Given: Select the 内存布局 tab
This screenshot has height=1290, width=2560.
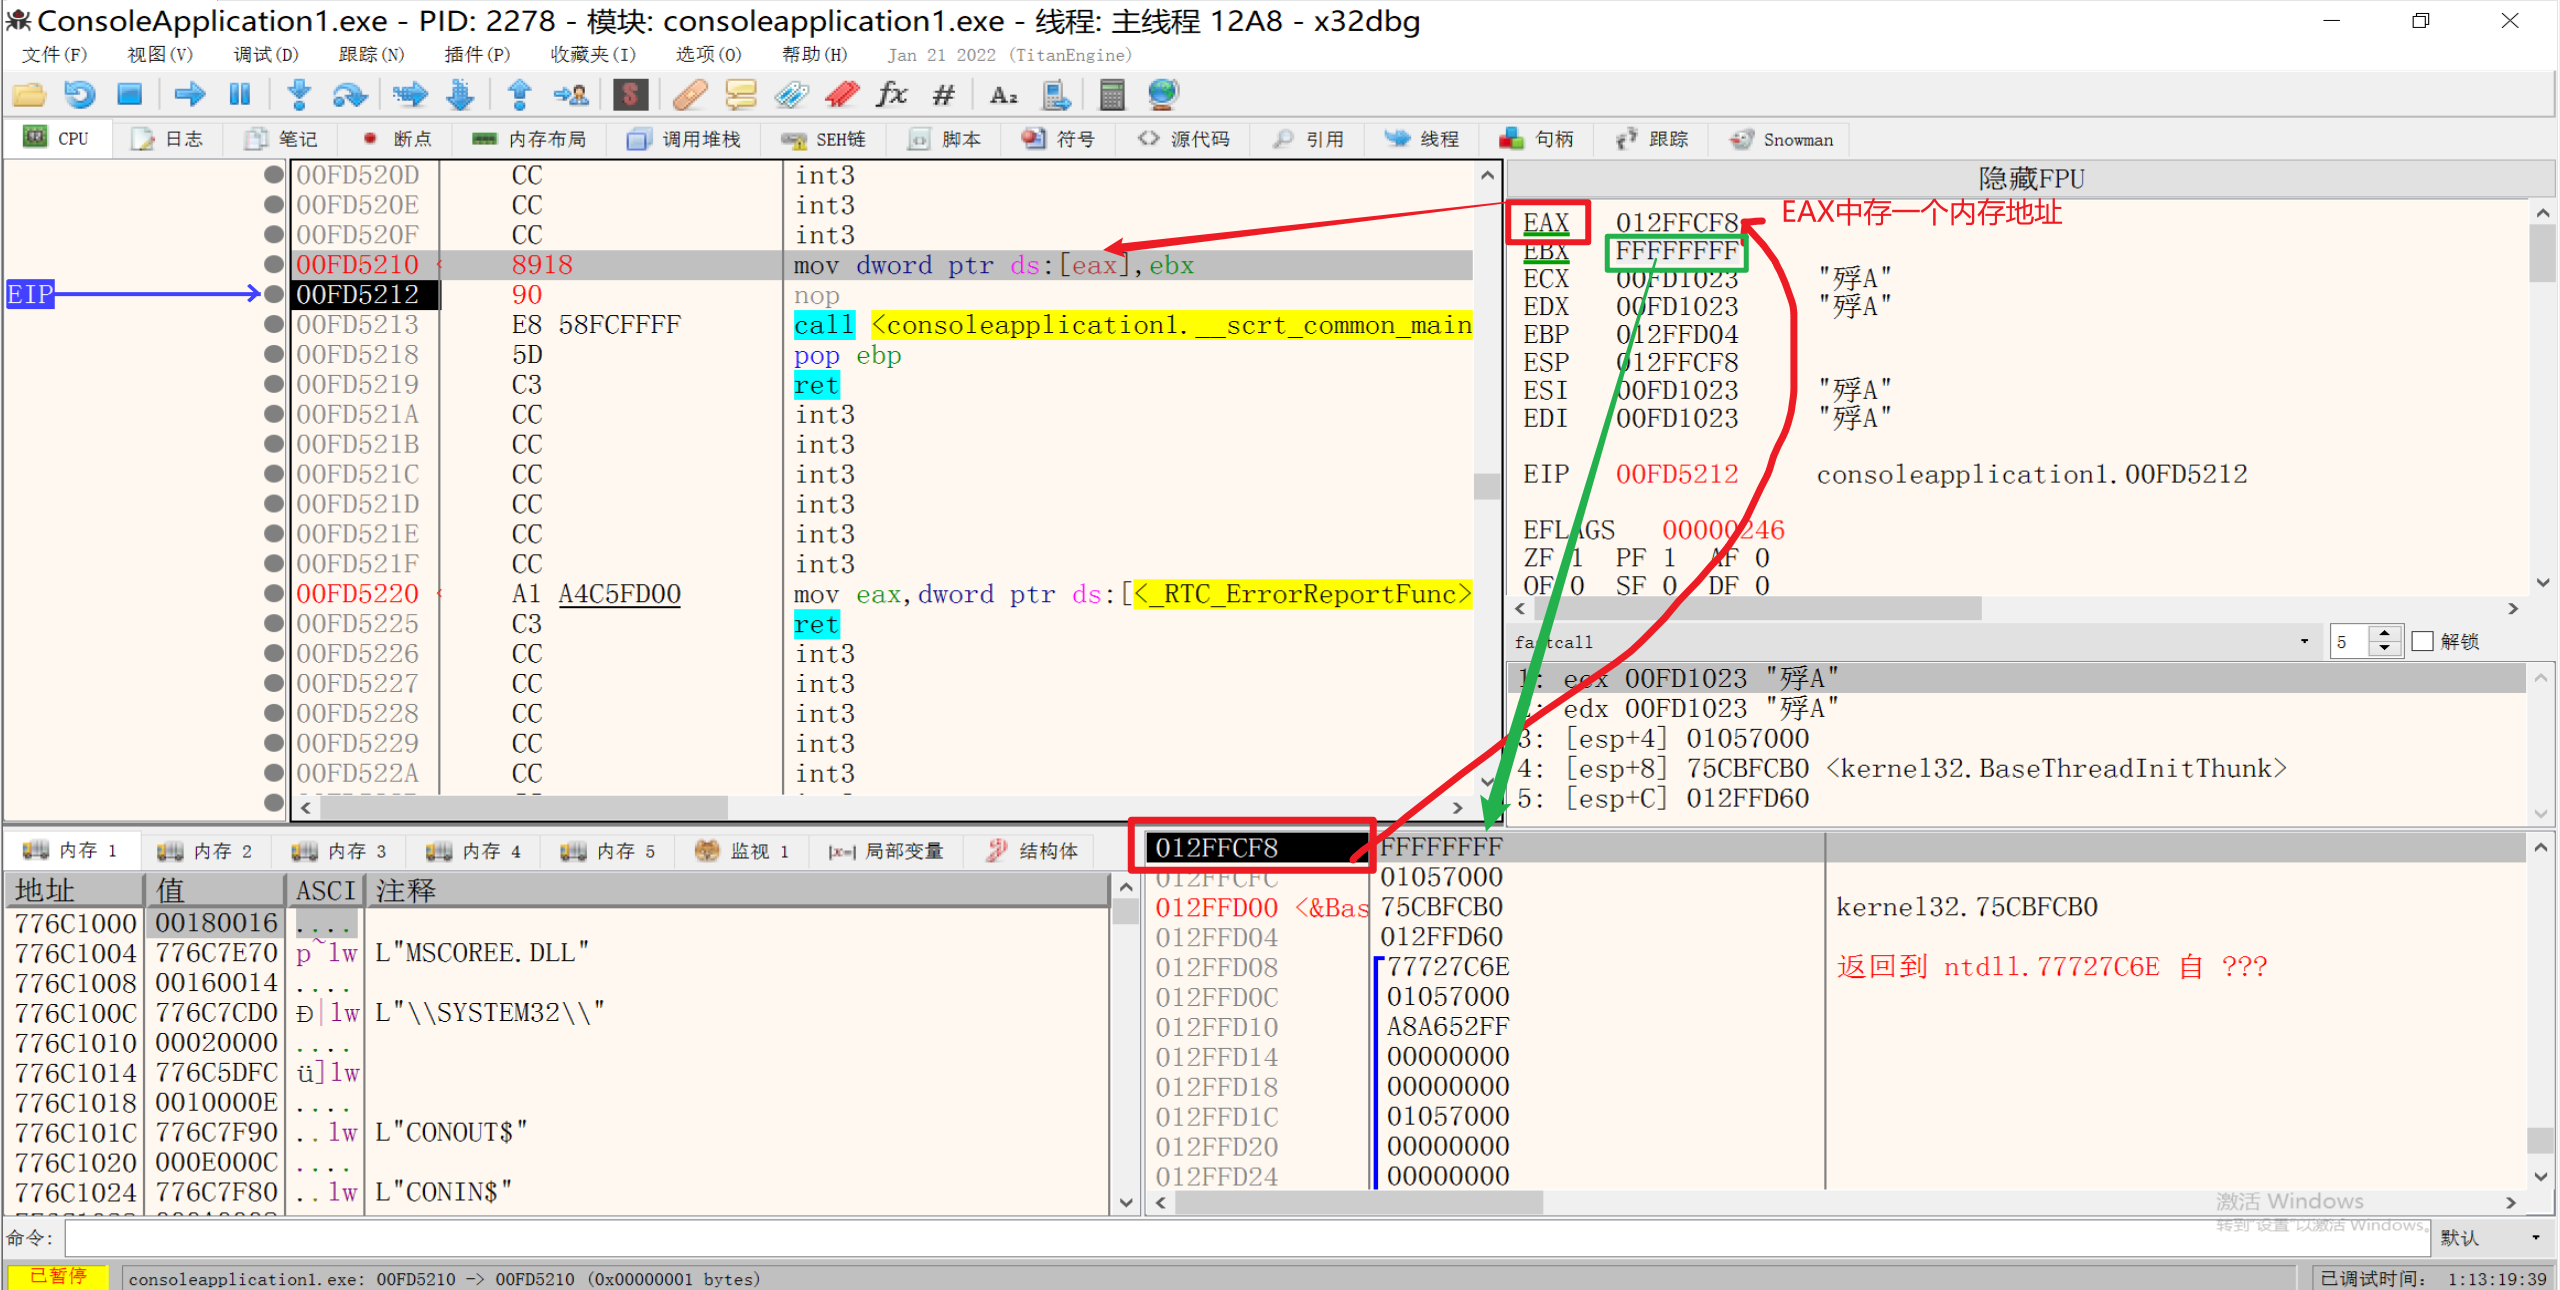Looking at the screenshot, I should click(x=530, y=139).
